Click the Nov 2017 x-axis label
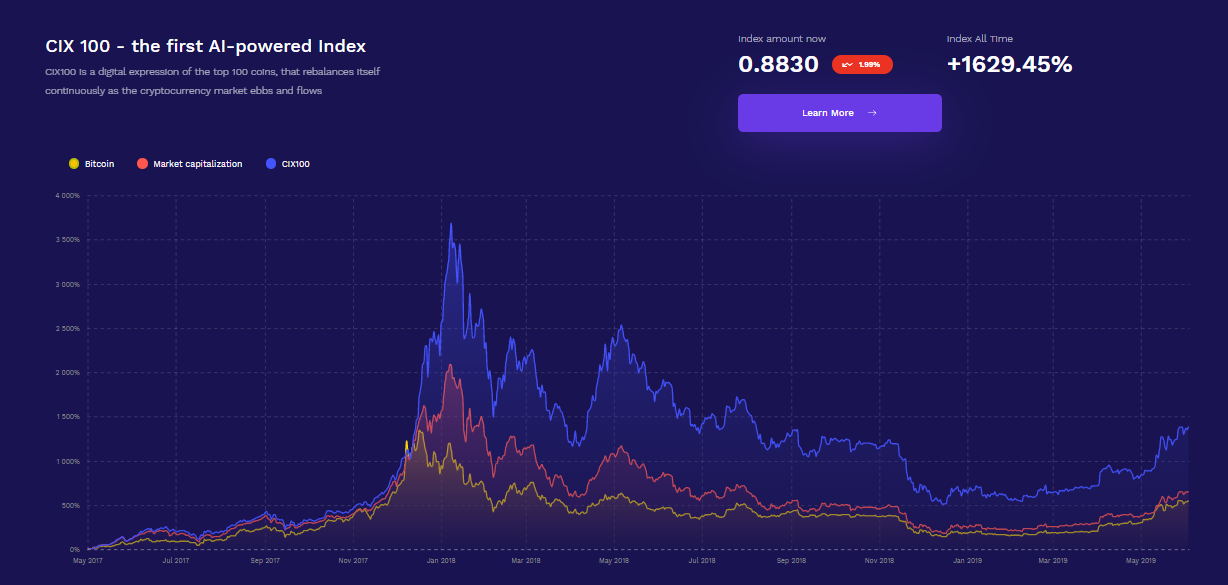Image resolution: width=1228 pixels, height=585 pixels. click(353, 561)
